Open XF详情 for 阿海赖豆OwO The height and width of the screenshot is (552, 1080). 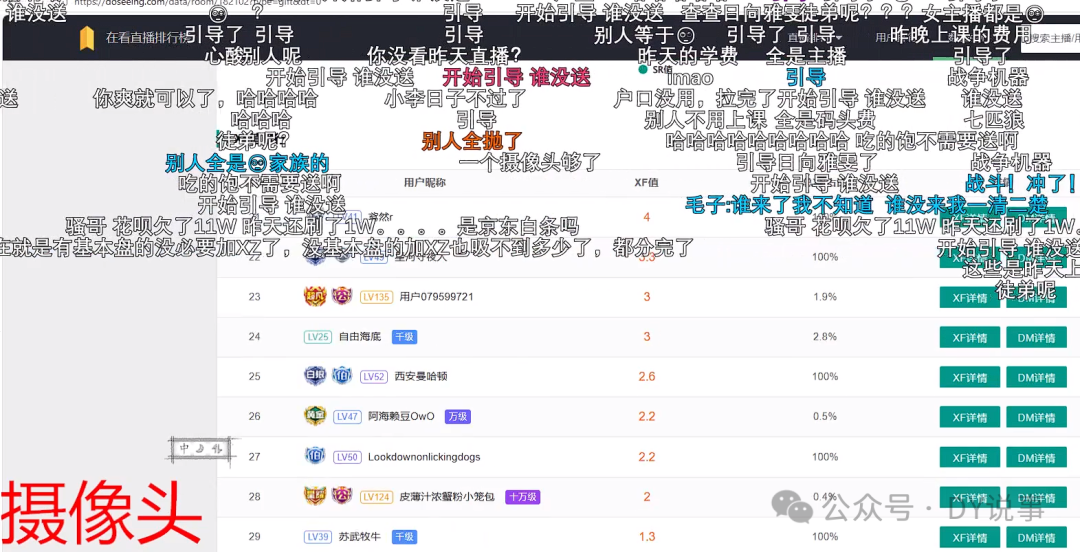(970, 418)
